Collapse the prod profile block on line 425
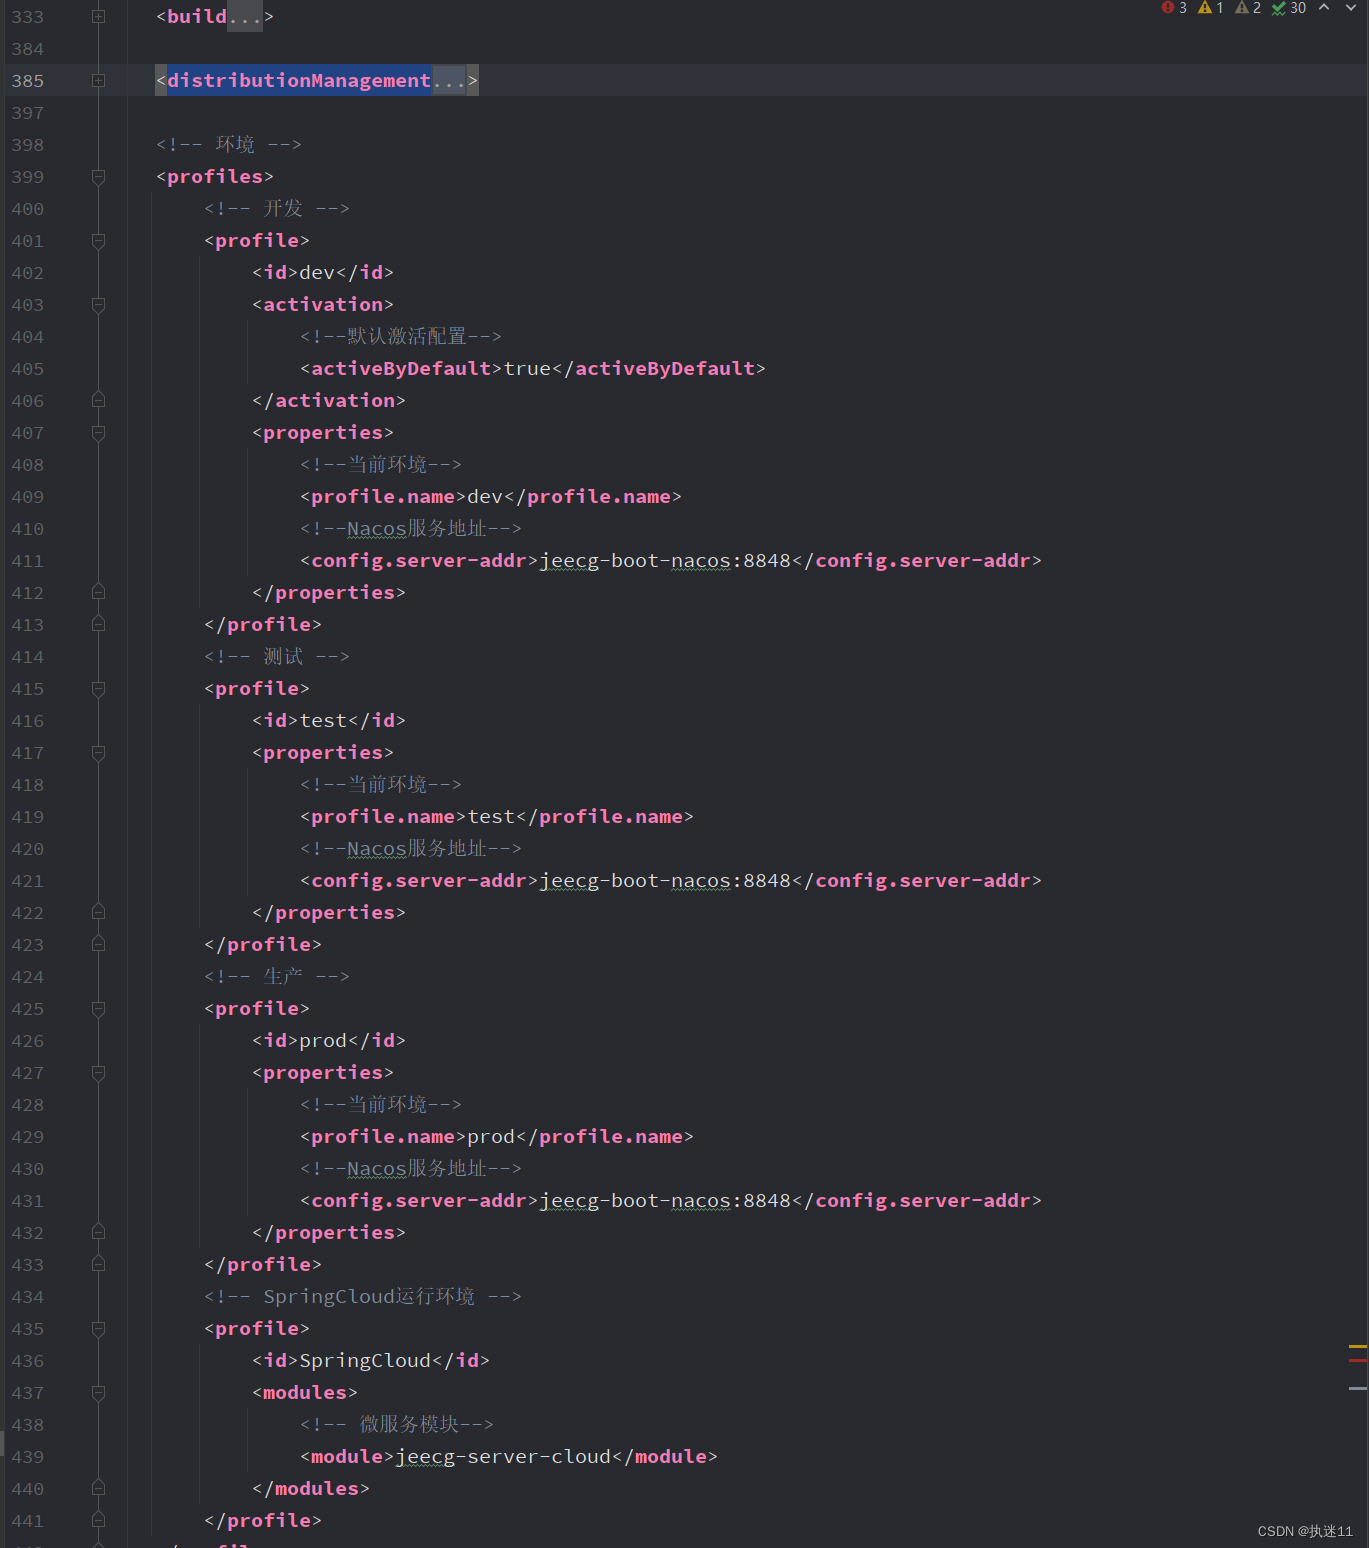The height and width of the screenshot is (1548, 1369). click(x=98, y=1008)
